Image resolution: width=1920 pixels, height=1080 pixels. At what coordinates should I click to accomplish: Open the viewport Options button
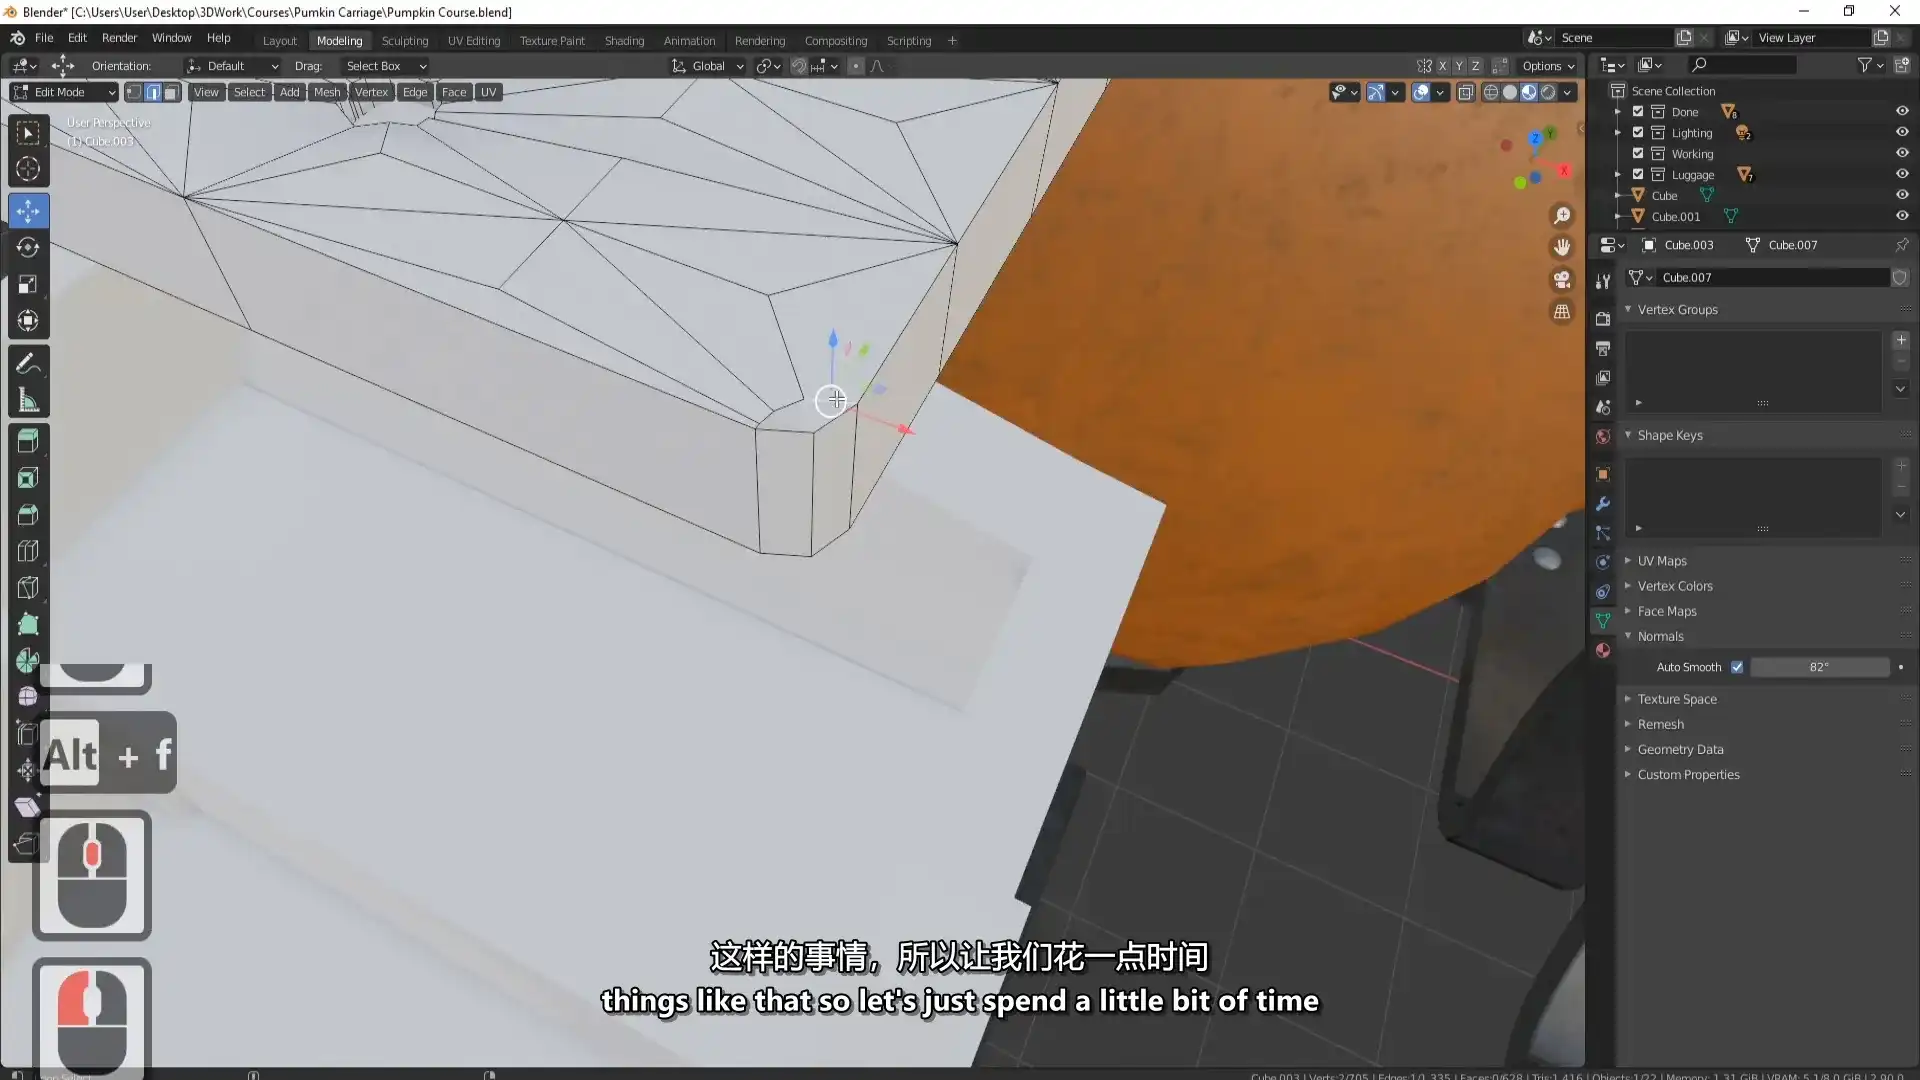(1546, 66)
